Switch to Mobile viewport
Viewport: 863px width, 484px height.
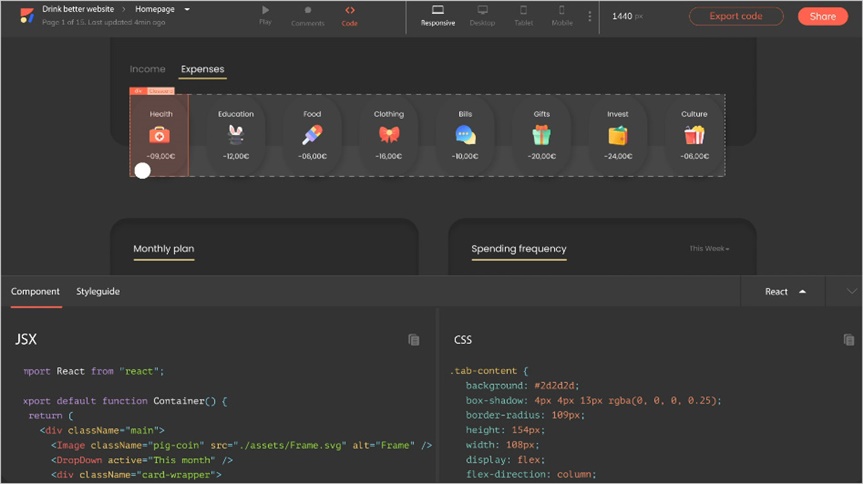coord(562,15)
